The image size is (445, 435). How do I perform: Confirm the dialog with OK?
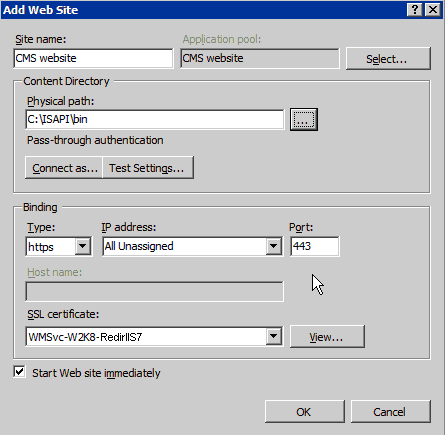[305, 412]
